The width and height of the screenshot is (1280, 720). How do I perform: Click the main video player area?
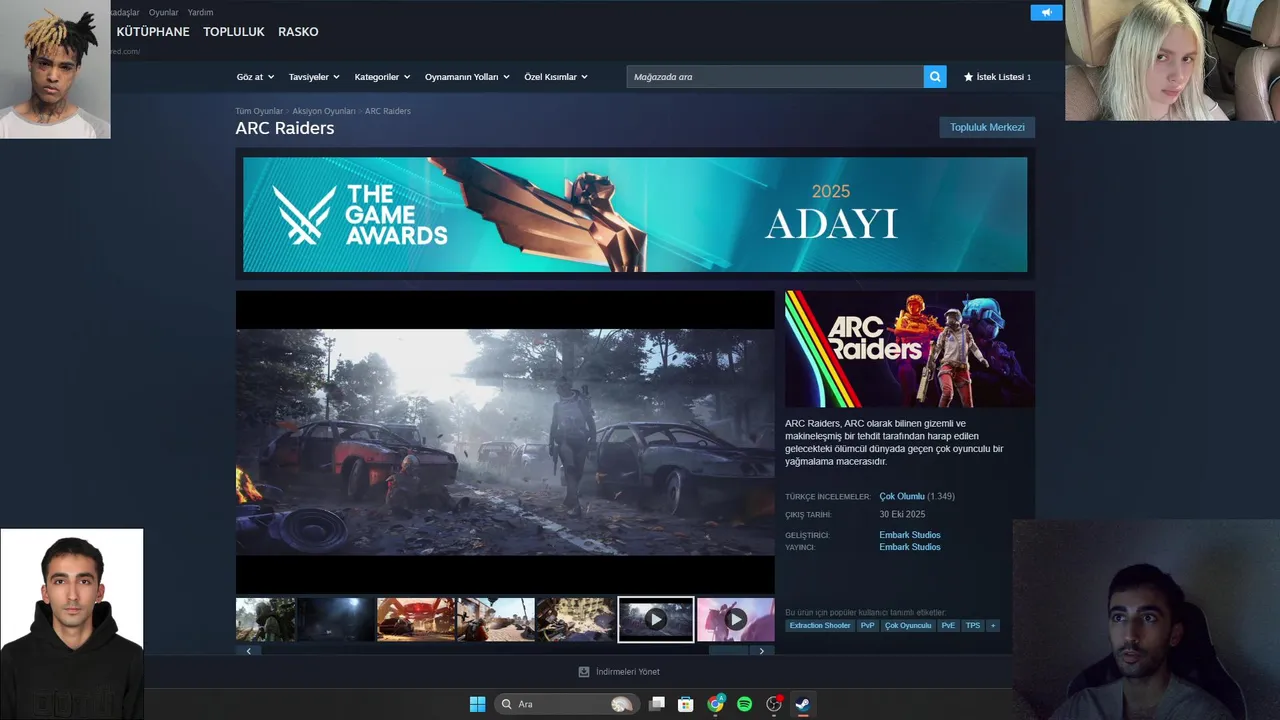(x=505, y=442)
